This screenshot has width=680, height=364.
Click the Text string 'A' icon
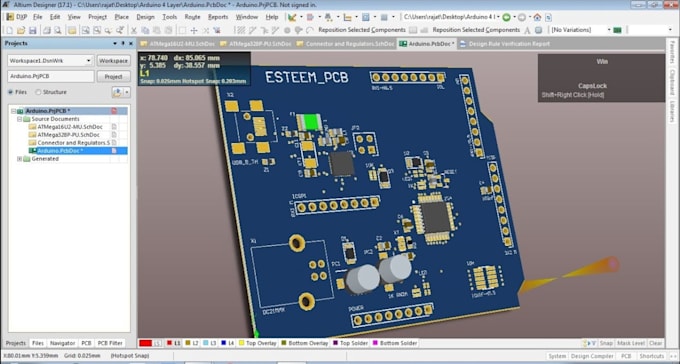(x=527, y=30)
